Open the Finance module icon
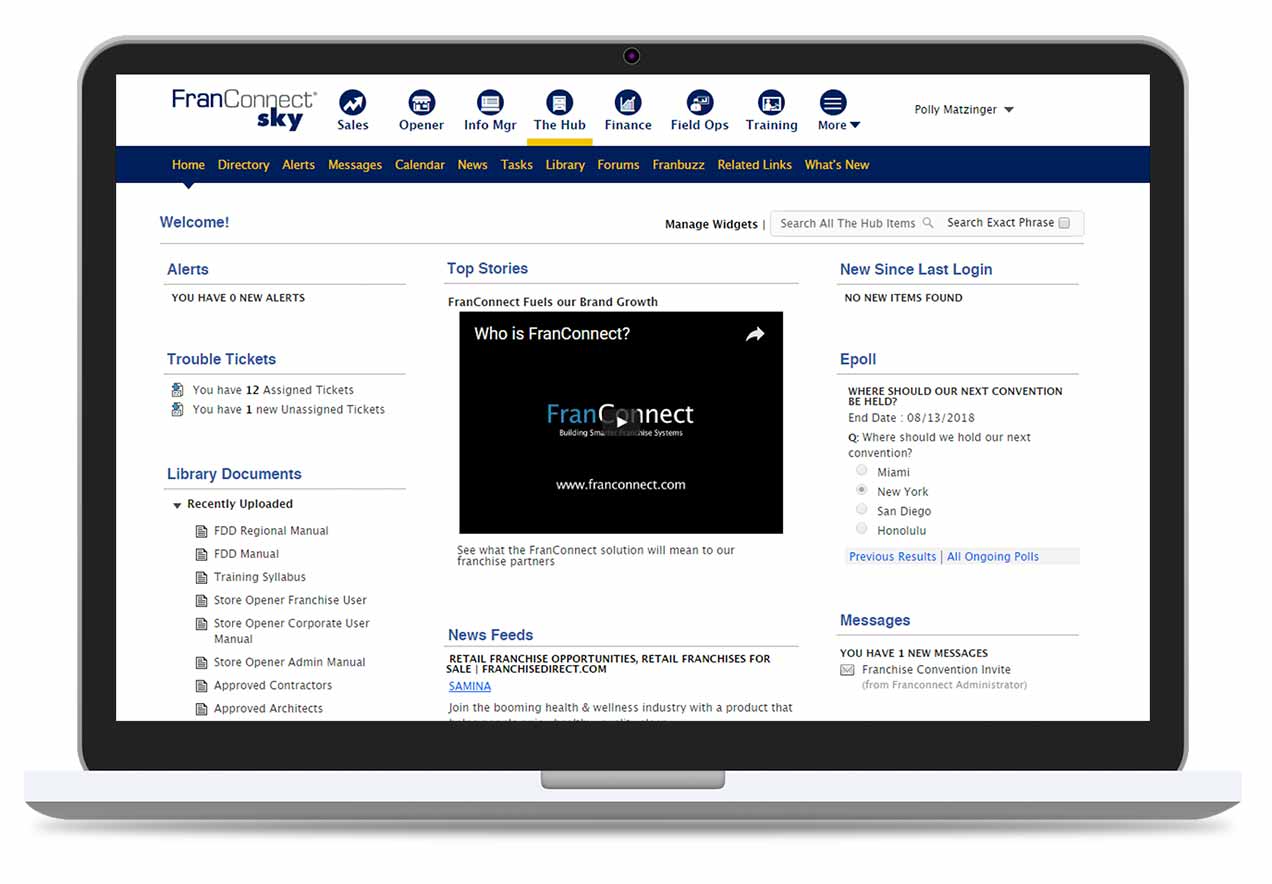1272x884 pixels. (x=628, y=102)
